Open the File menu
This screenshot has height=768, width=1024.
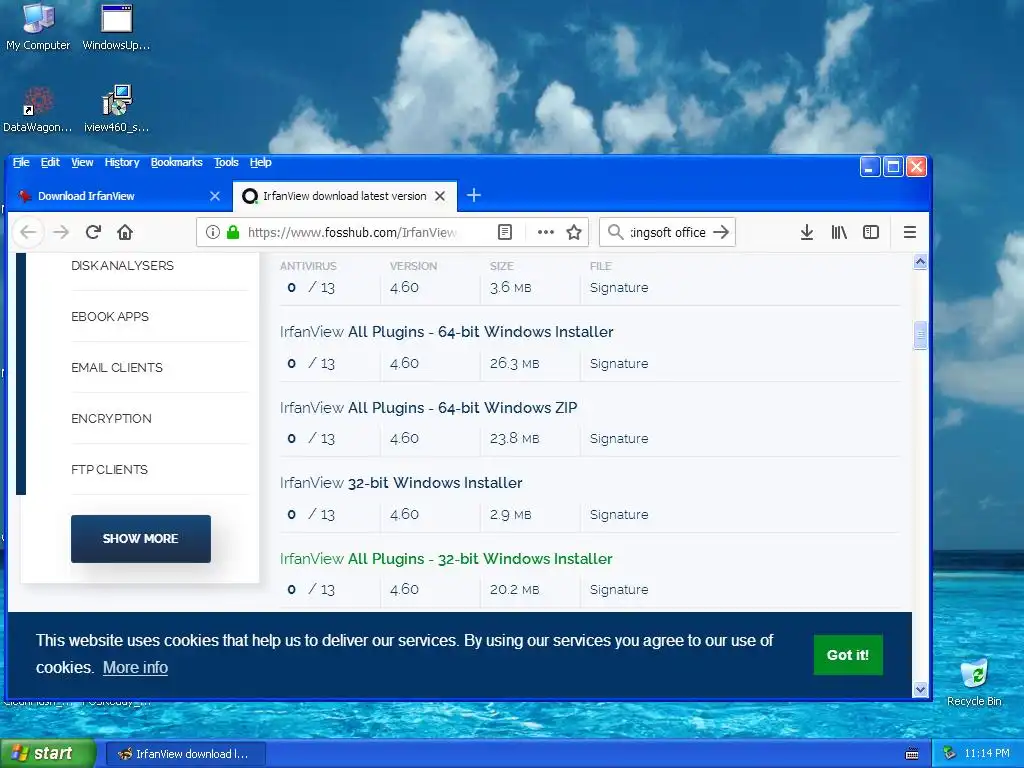coord(21,162)
